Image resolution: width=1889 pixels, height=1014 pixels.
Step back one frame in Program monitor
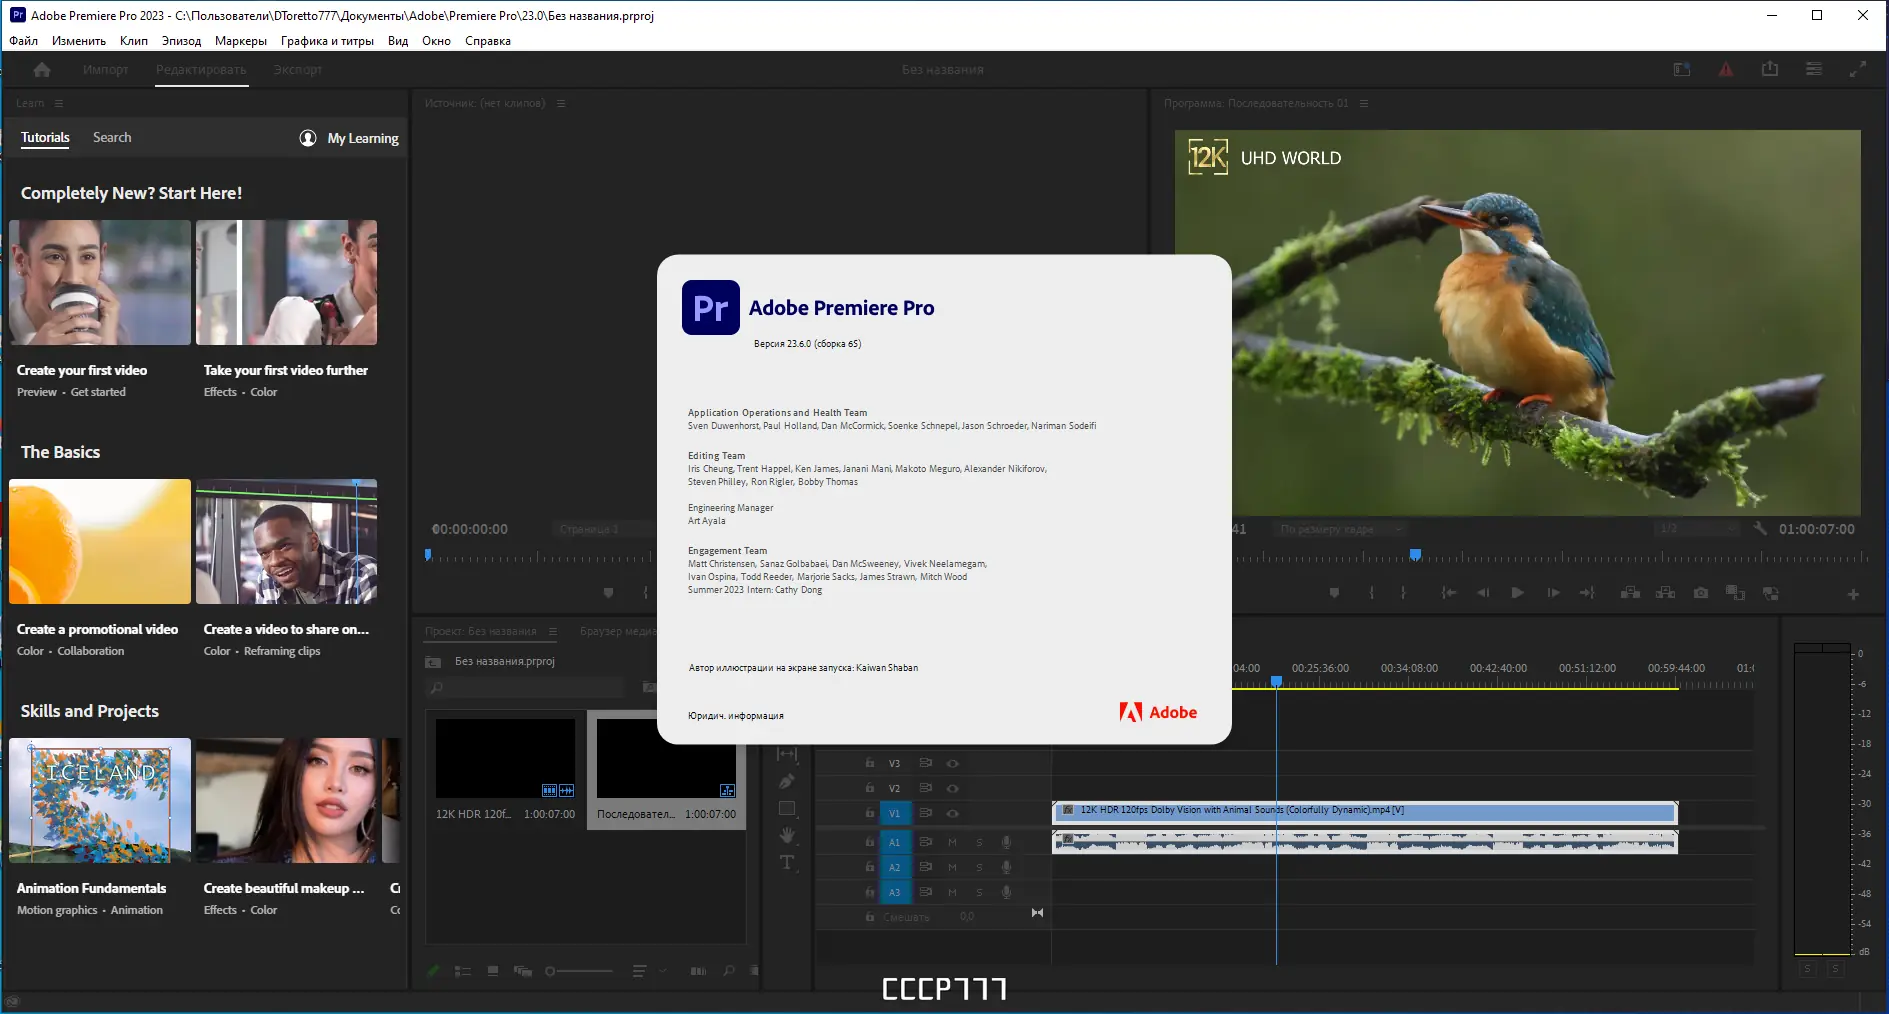click(1483, 593)
